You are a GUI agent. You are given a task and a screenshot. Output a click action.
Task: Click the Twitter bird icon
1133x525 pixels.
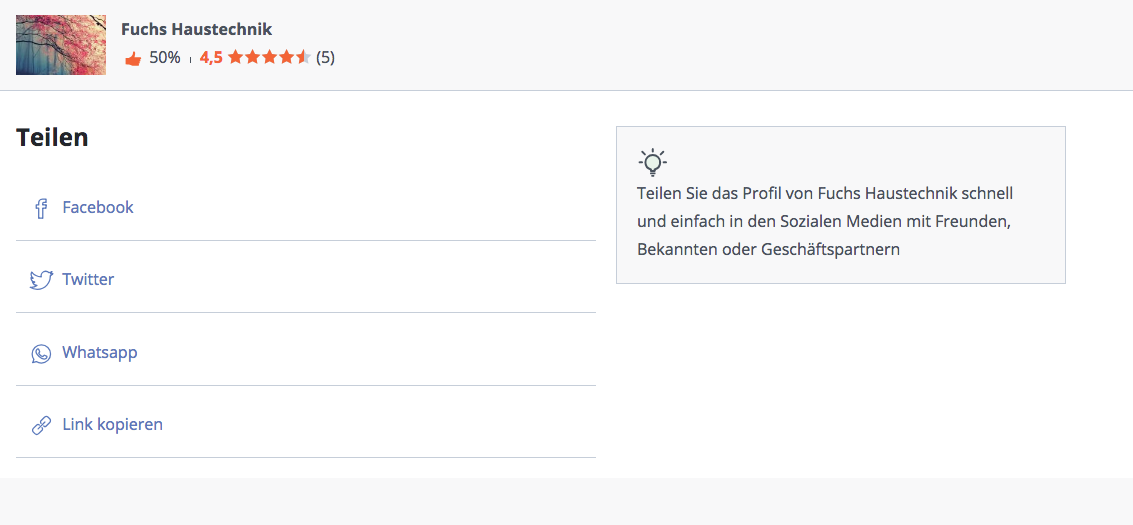pyautogui.click(x=41, y=280)
